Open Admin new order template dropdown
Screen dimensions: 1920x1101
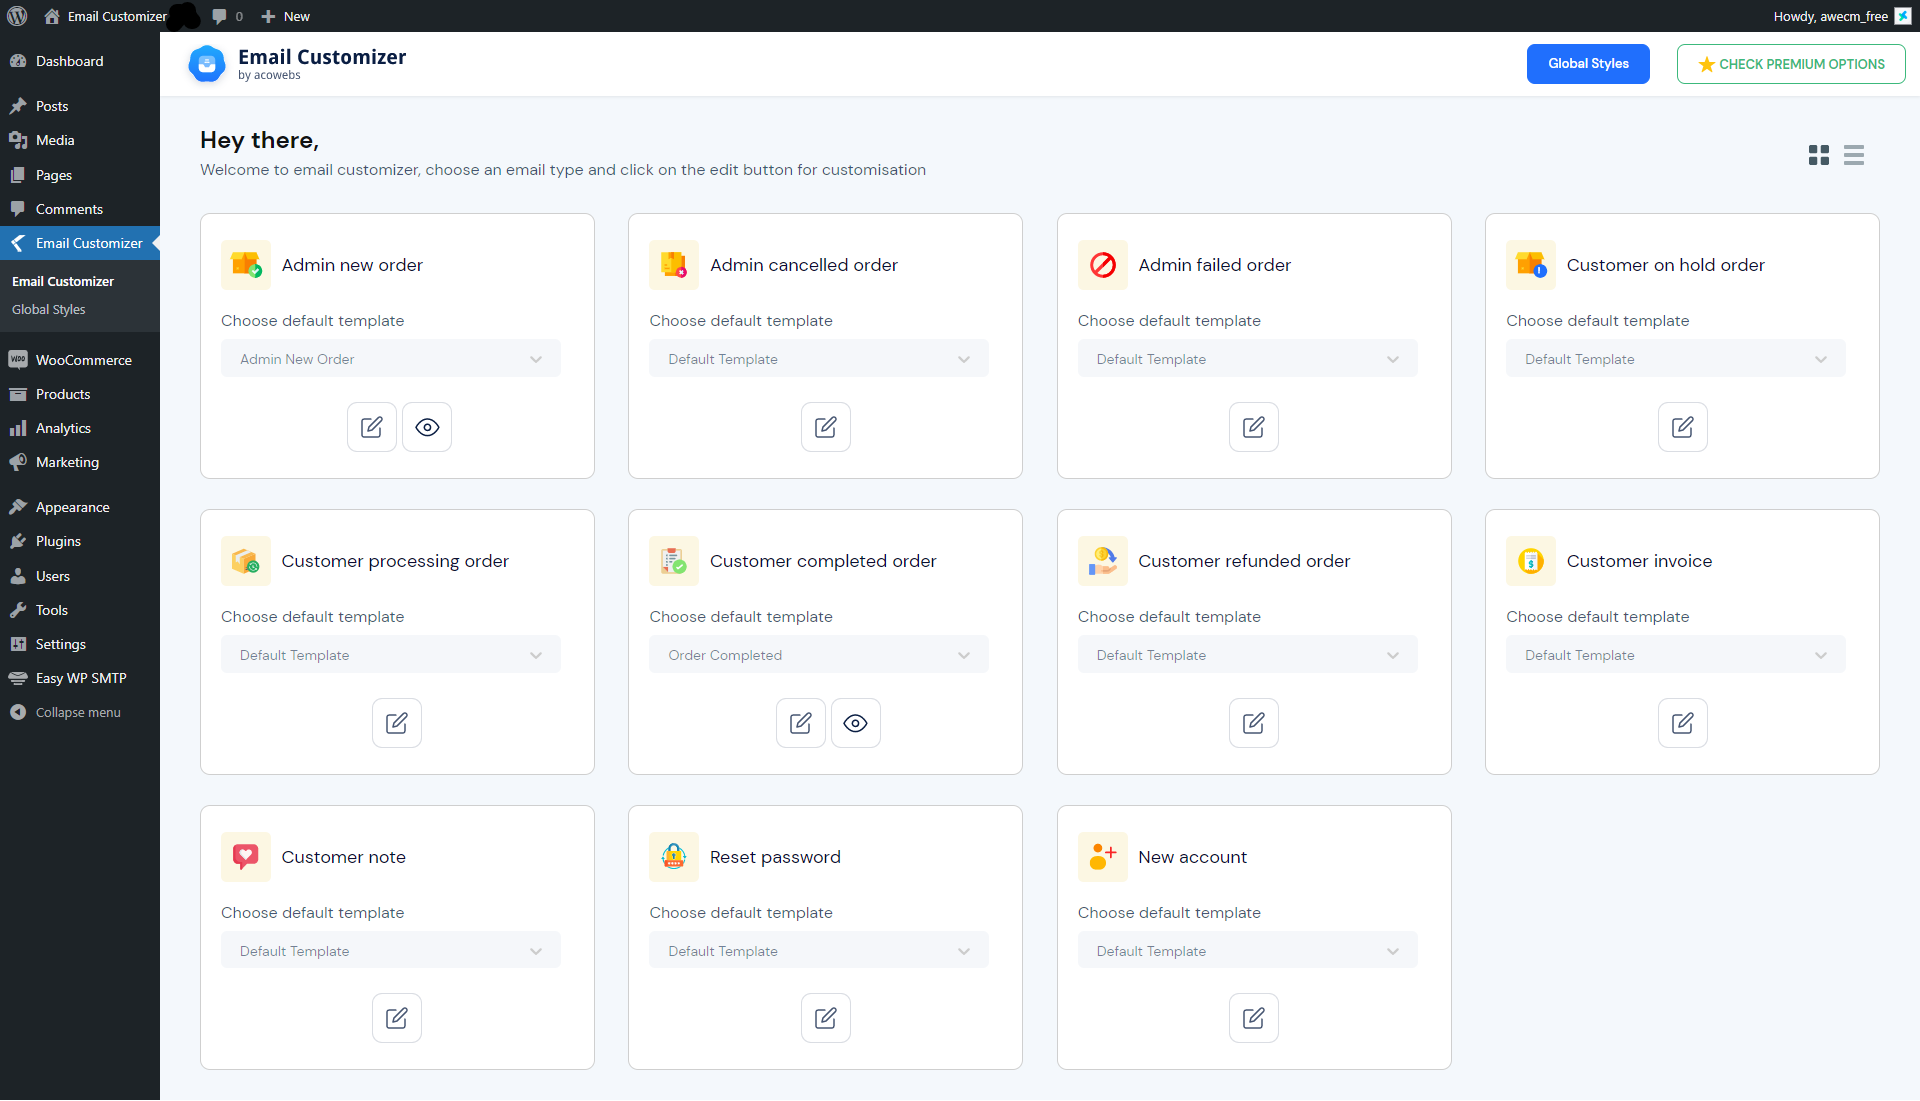[391, 359]
